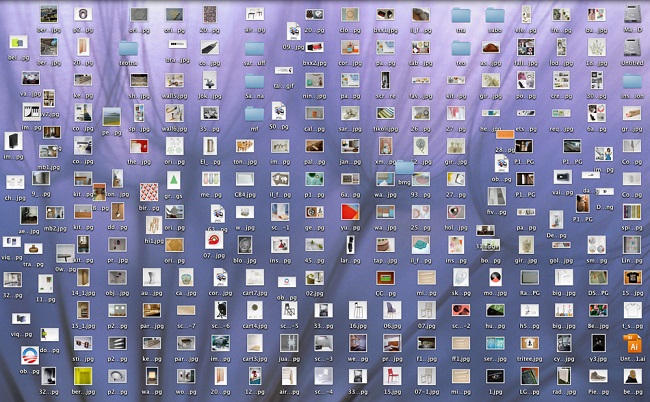Open the Sa..na folder

click(x=255, y=81)
